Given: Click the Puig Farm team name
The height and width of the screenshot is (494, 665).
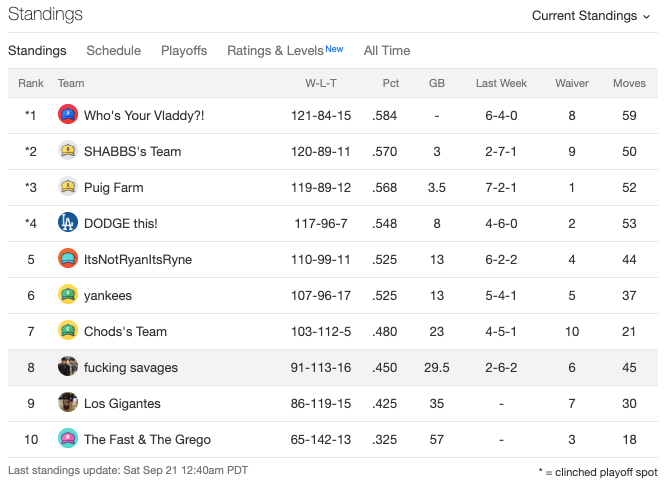Looking at the screenshot, I should pyautogui.click(x=113, y=187).
